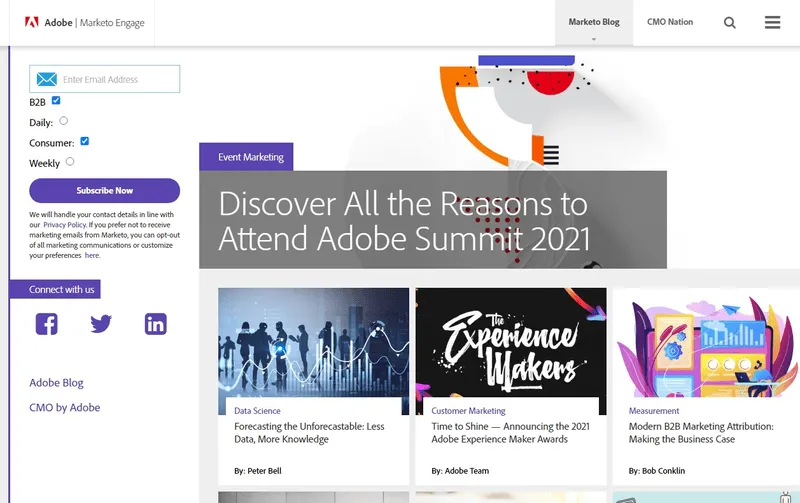
Task: Click the Event Marketing category tag
Action: pyautogui.click(x=246, y=157)
